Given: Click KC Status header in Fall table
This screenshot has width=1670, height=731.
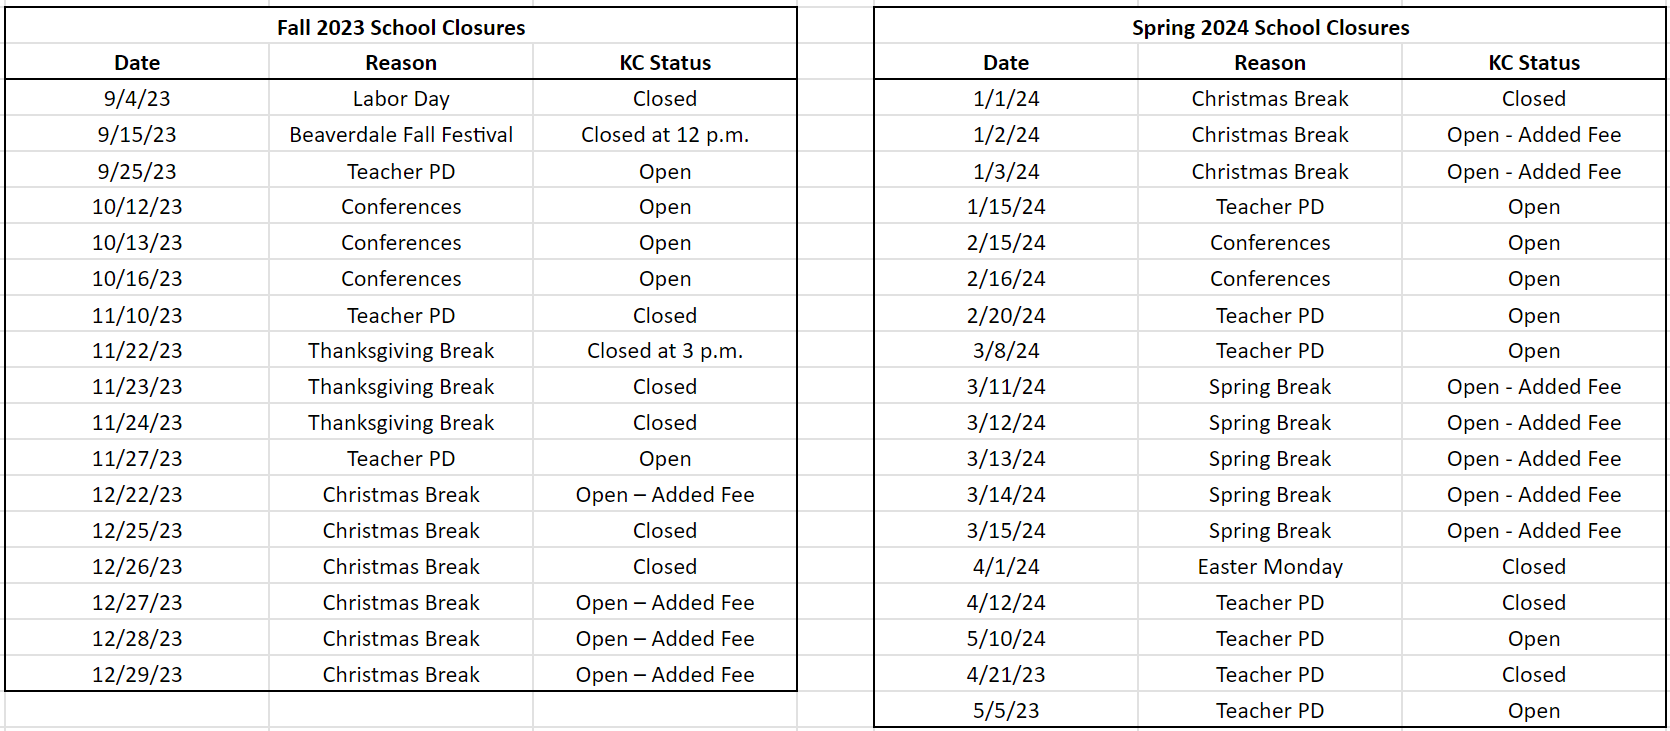Looking at the screenshot, I should [x=665, y=62].
